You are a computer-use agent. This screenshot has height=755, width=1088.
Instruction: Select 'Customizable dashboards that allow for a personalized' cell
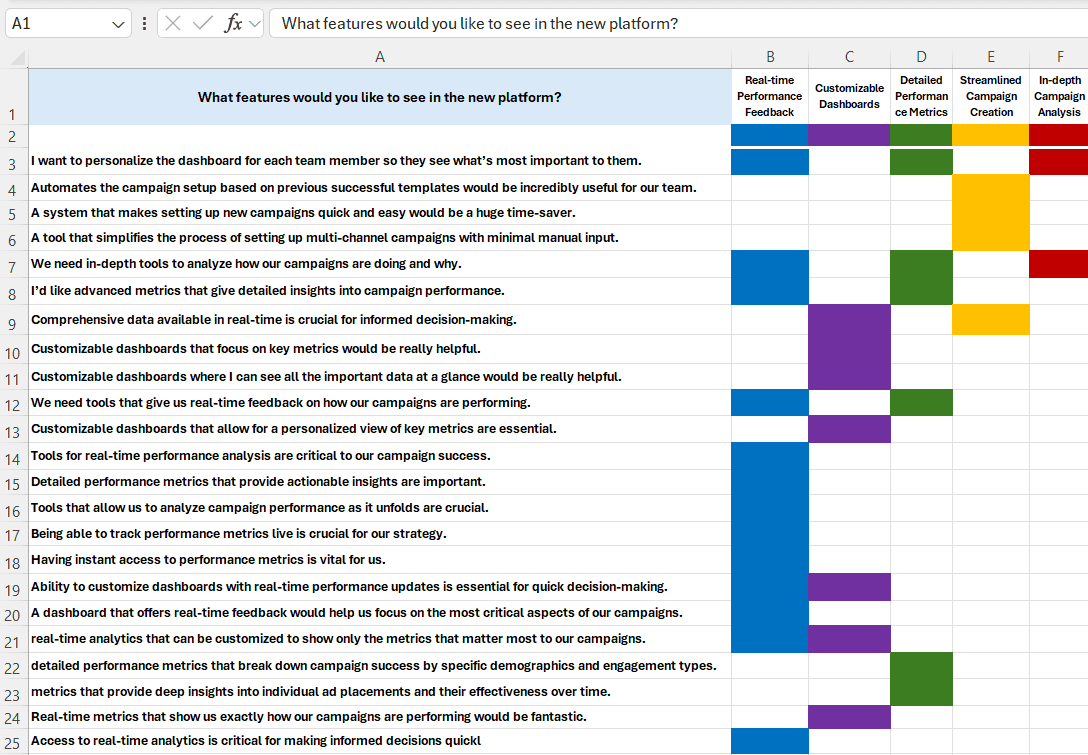(x=380, y=429)
